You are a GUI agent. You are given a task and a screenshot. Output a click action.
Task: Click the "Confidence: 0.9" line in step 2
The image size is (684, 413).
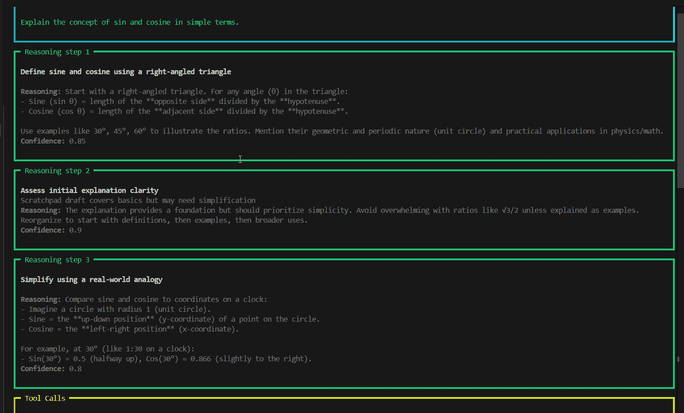pos(51,230)
